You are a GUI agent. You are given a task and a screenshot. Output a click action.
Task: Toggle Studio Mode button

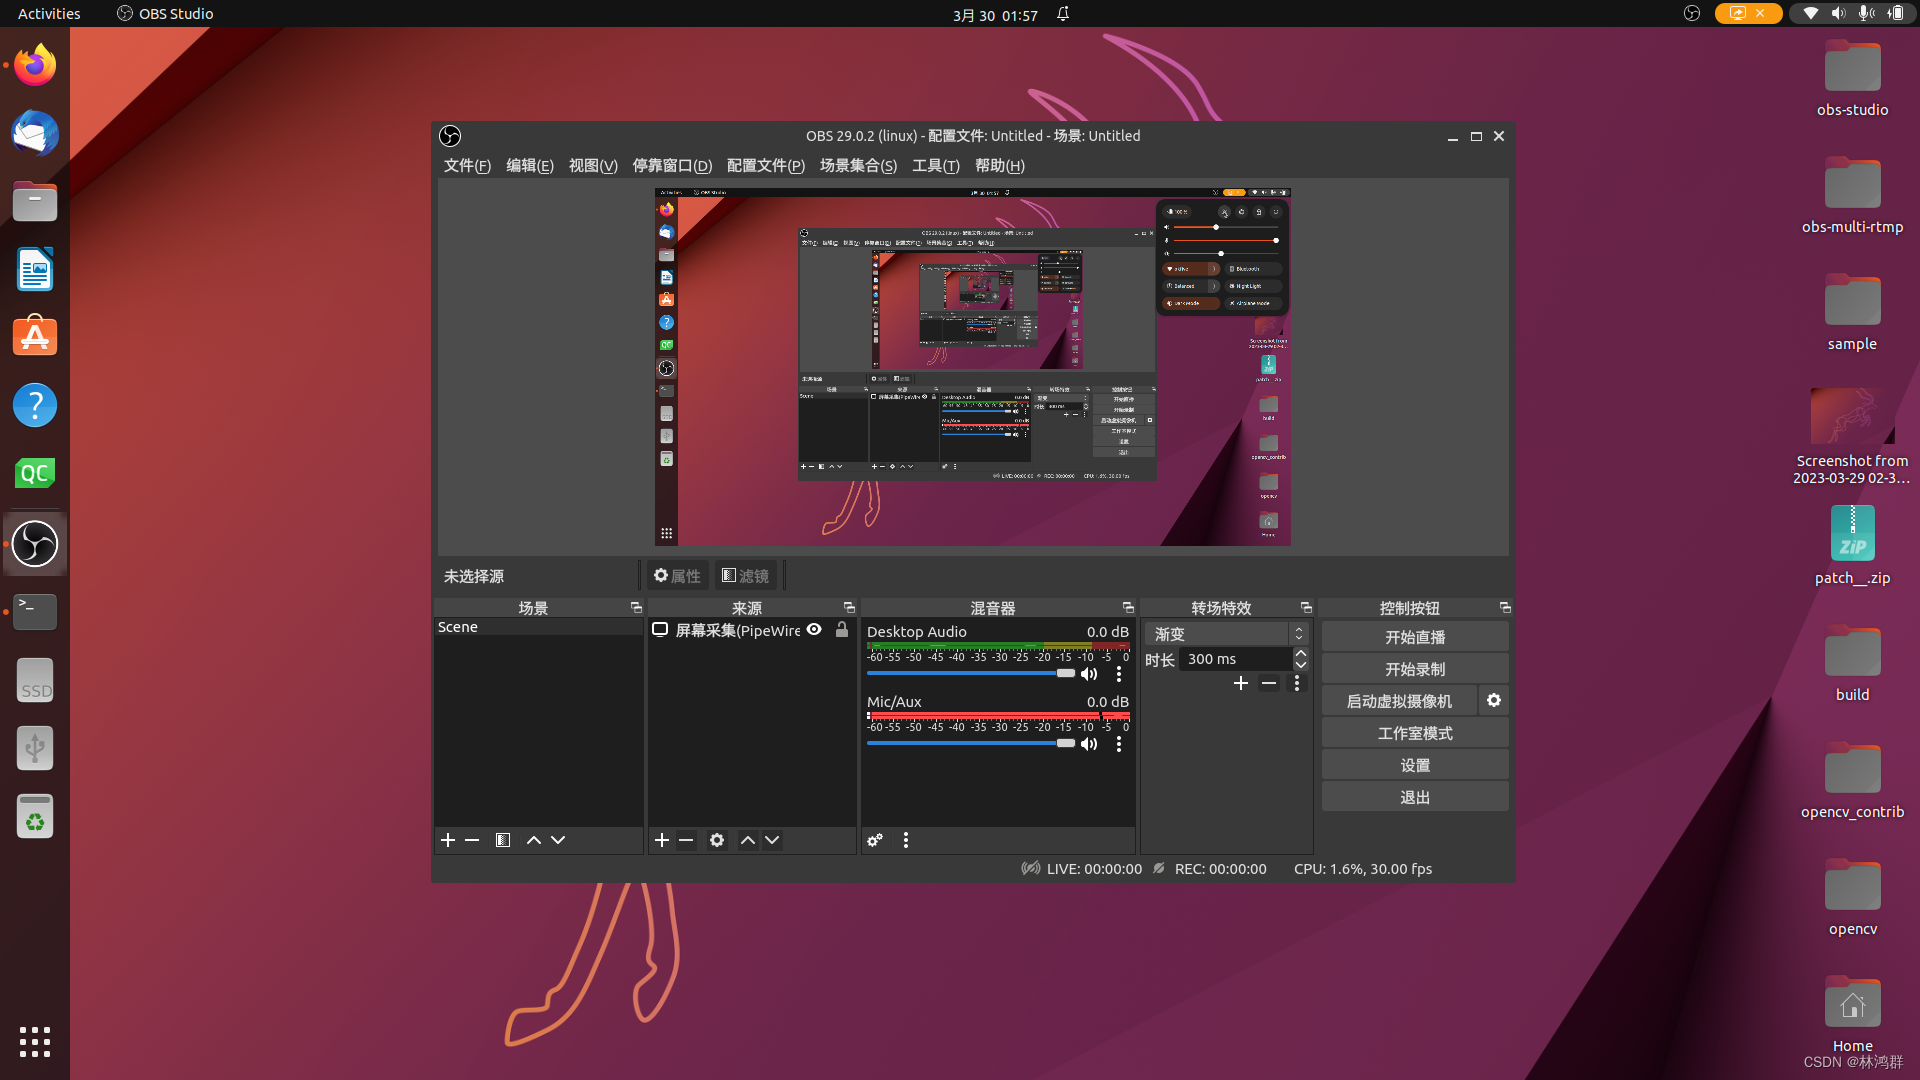(x=1415, y=733)
